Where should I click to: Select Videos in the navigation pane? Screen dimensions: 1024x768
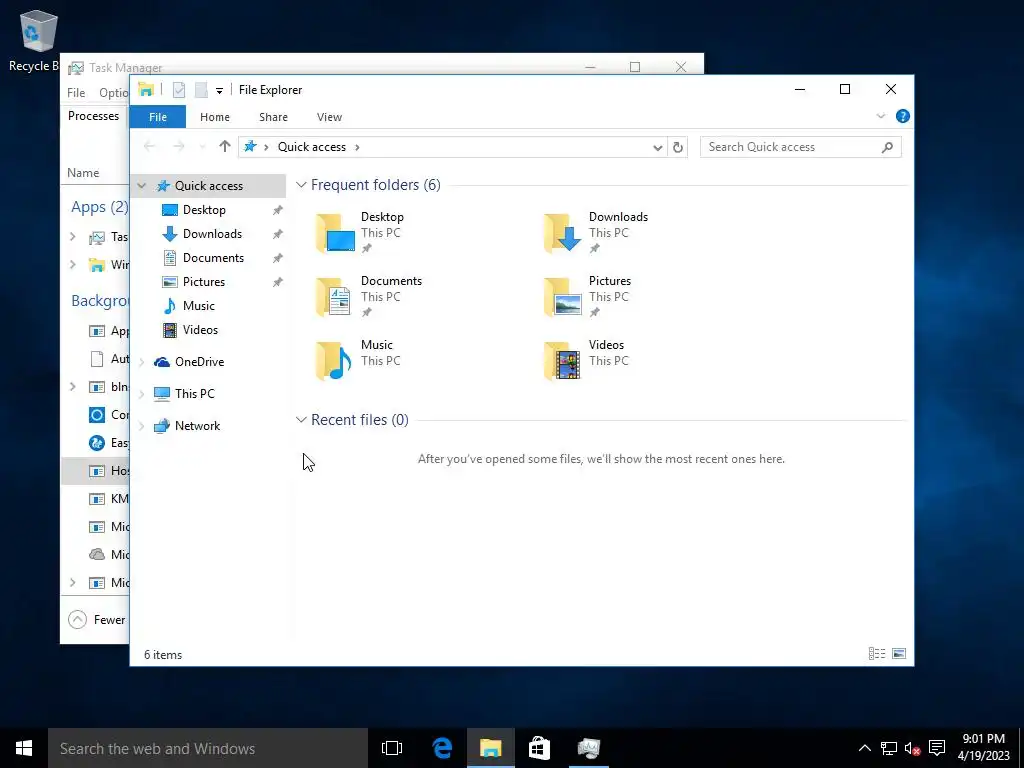(x=200, y=330)
